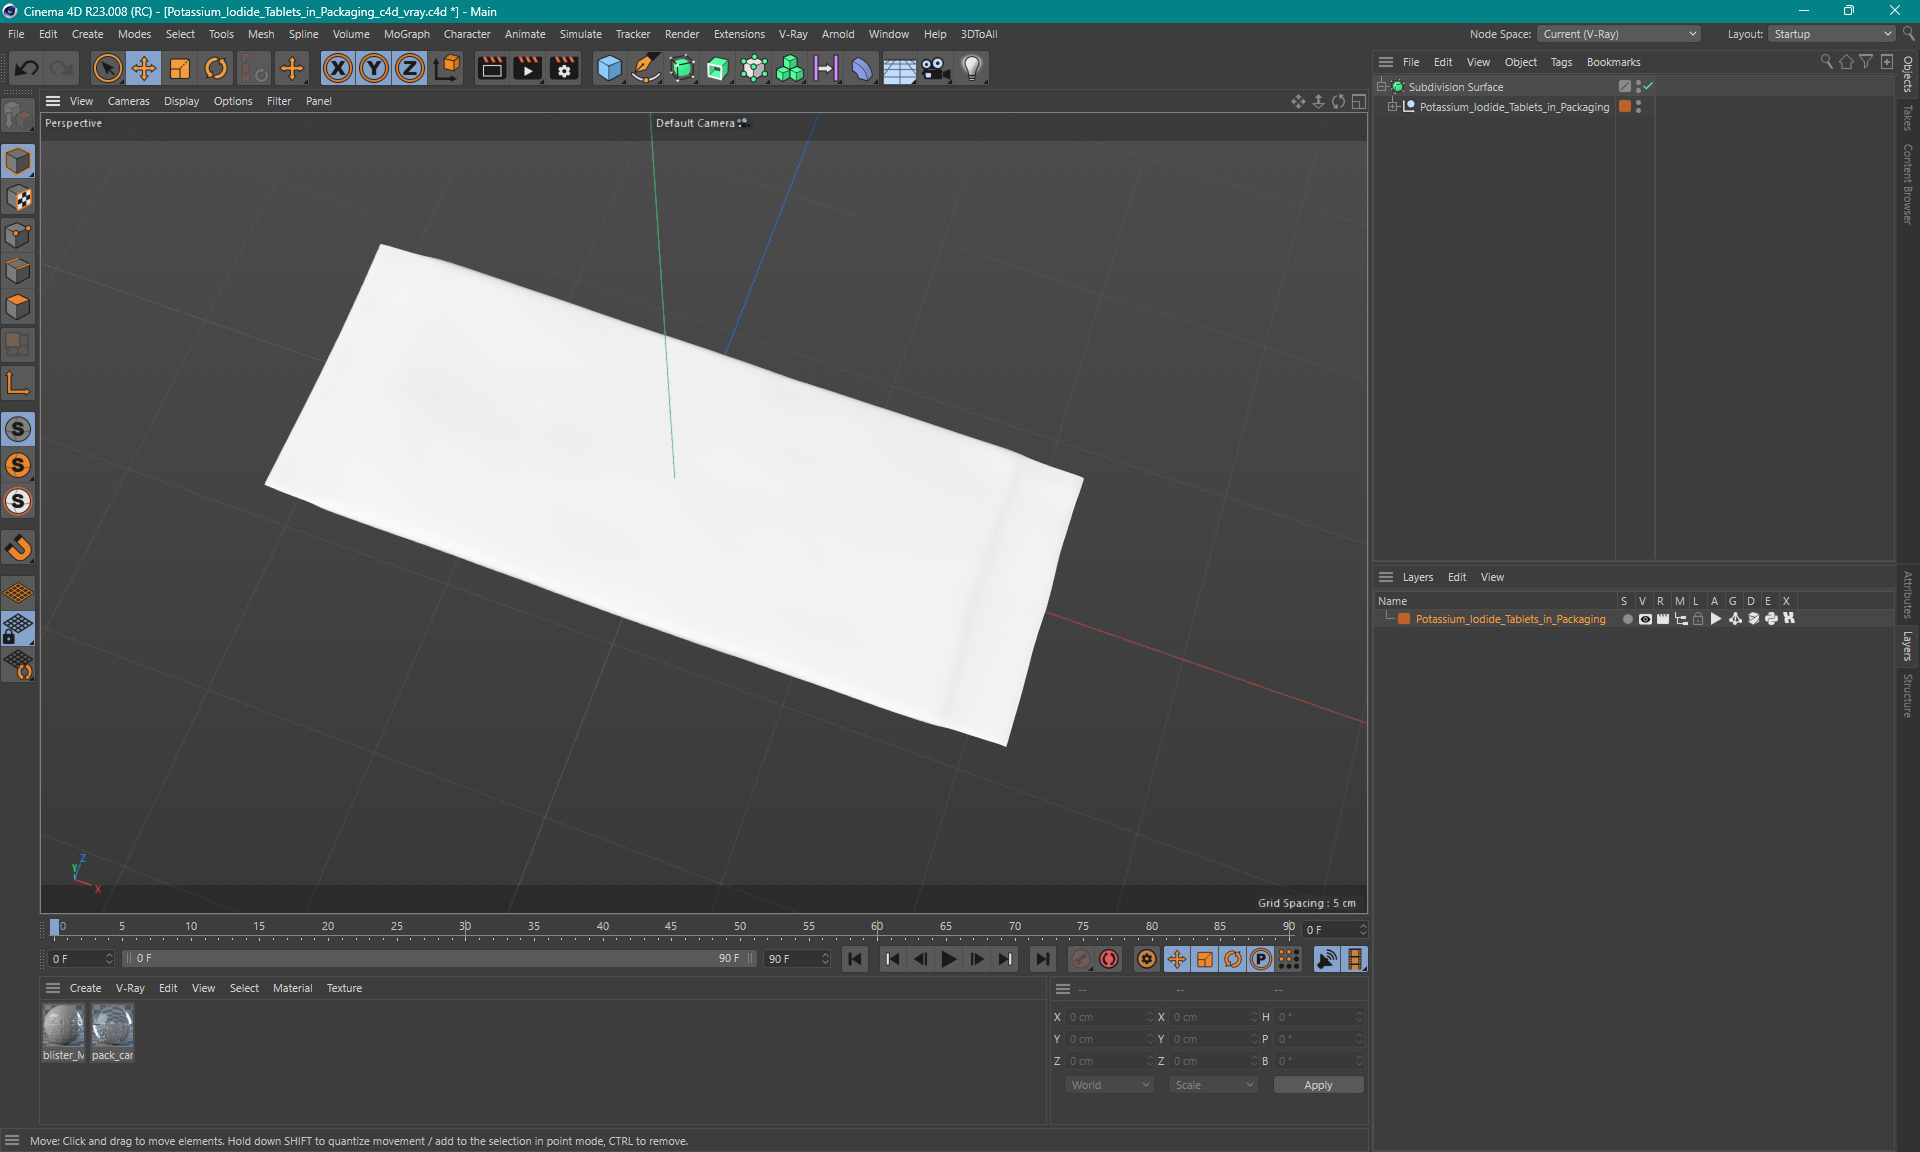
Task: Open the viewport Display menu
Action: [x=181, y=101]
